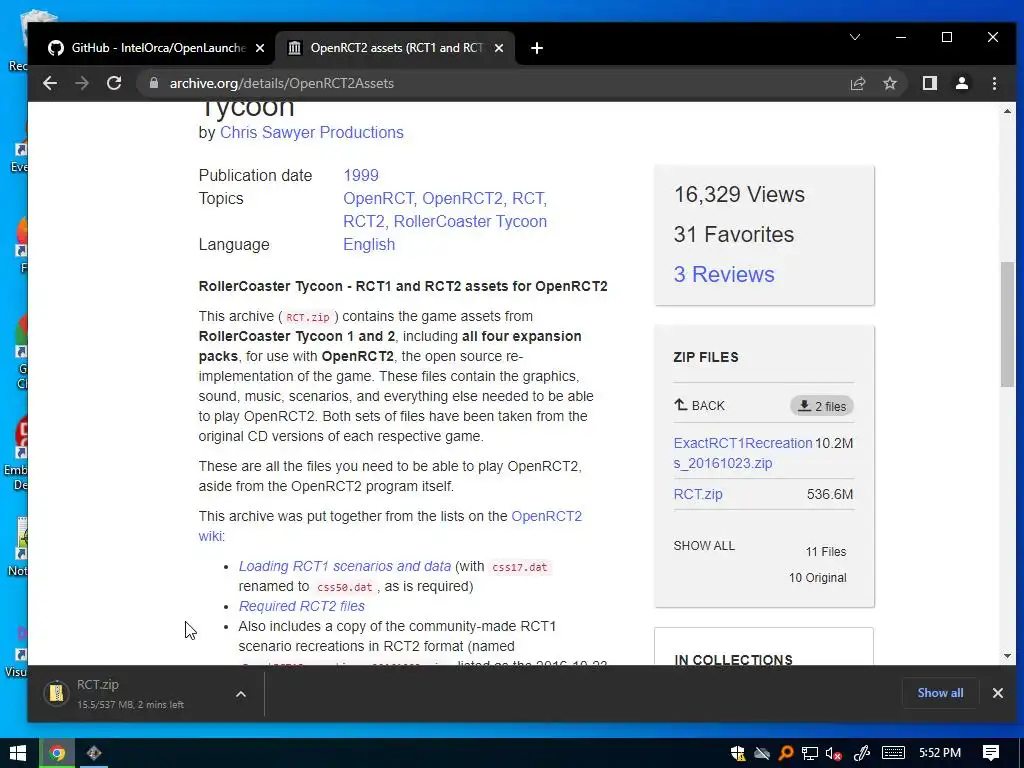This screenshot has width=1024, height=768.
Task: Go back using browser back arrow
Action: click(x=50, y=83)
